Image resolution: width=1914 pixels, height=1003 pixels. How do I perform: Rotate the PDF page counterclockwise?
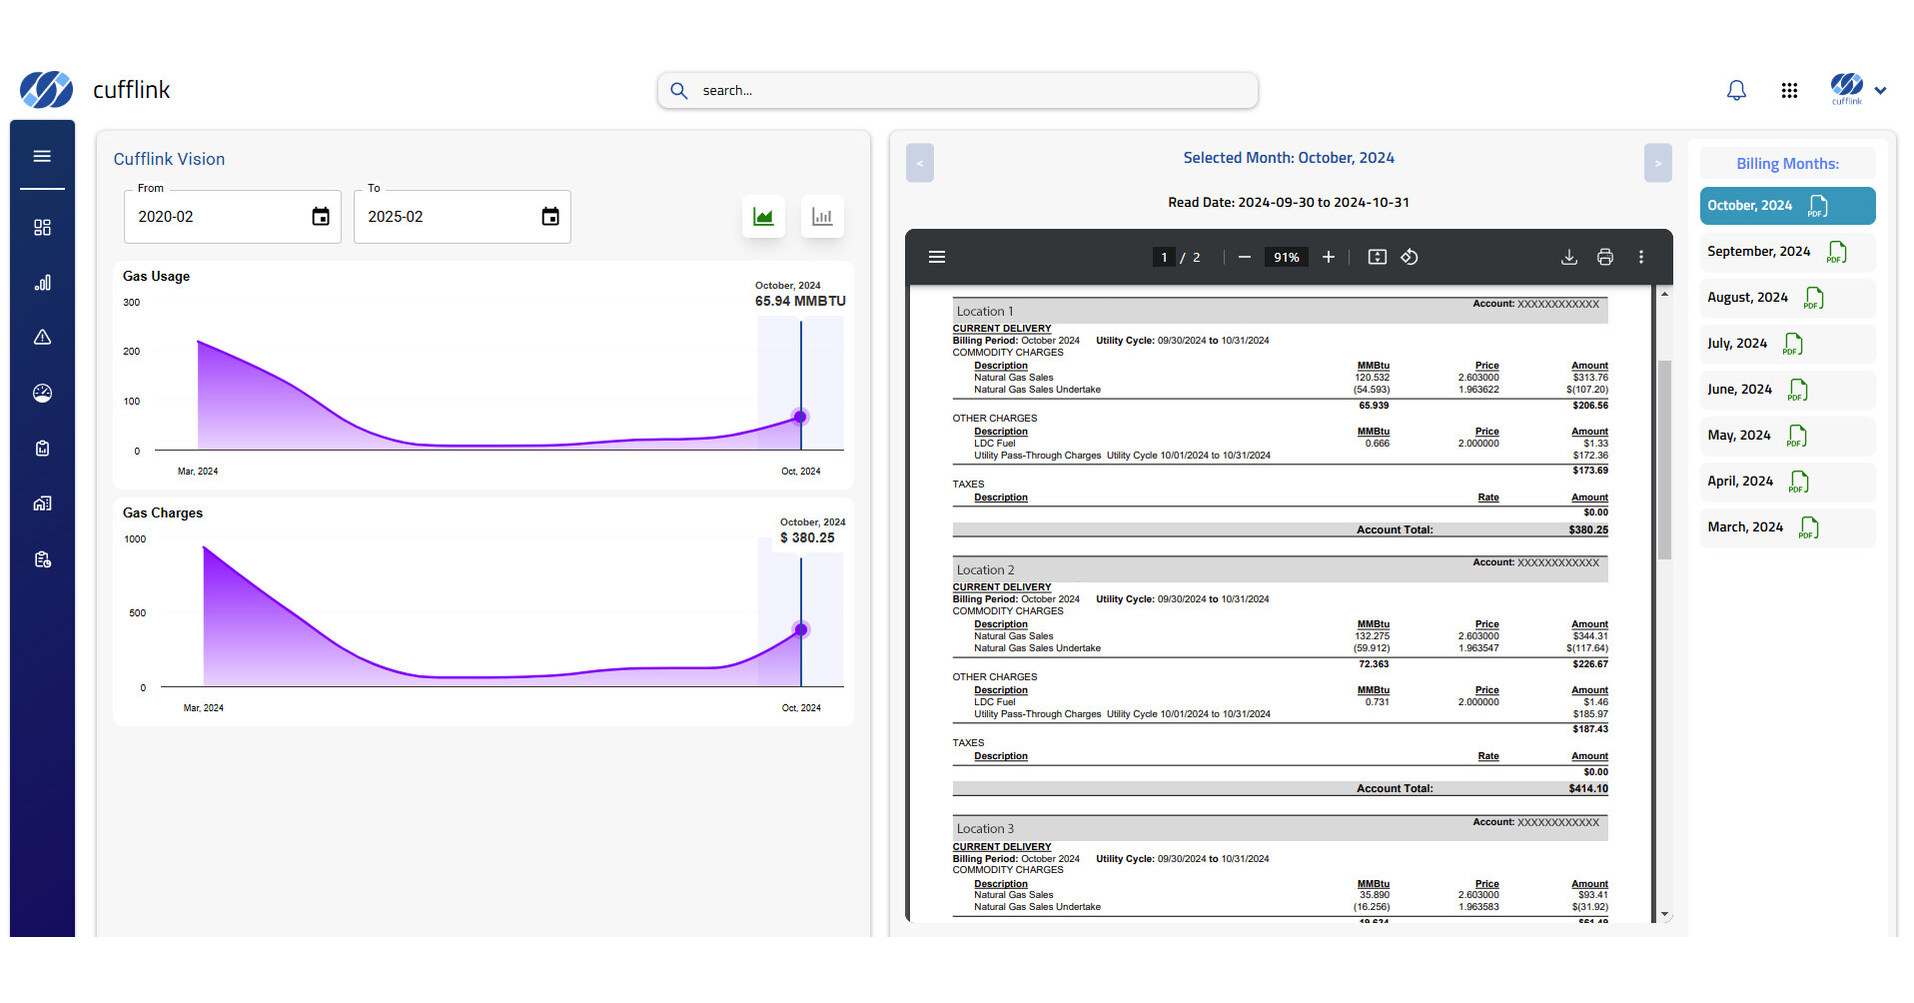[1409, 257]
